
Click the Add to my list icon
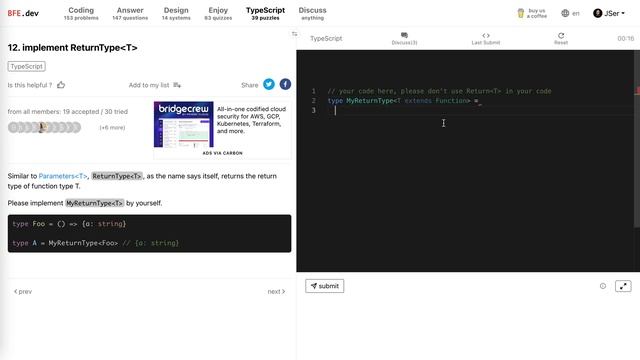point(177,85)
